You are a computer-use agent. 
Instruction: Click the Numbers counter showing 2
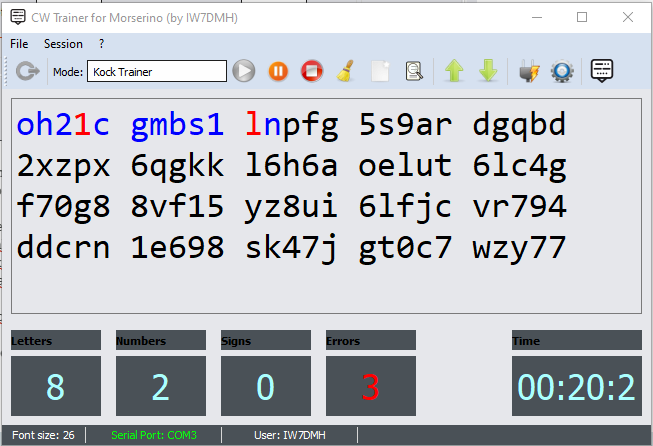click(x=161, y=386)
